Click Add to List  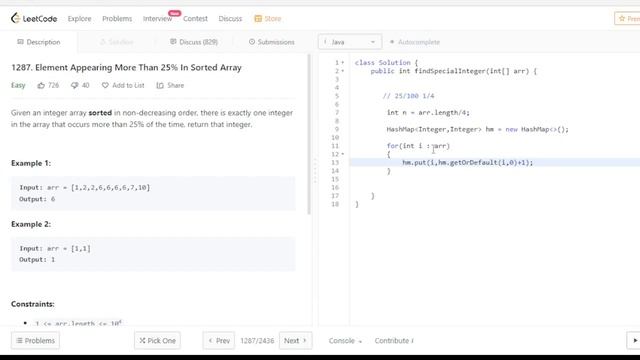pos(128,85)
